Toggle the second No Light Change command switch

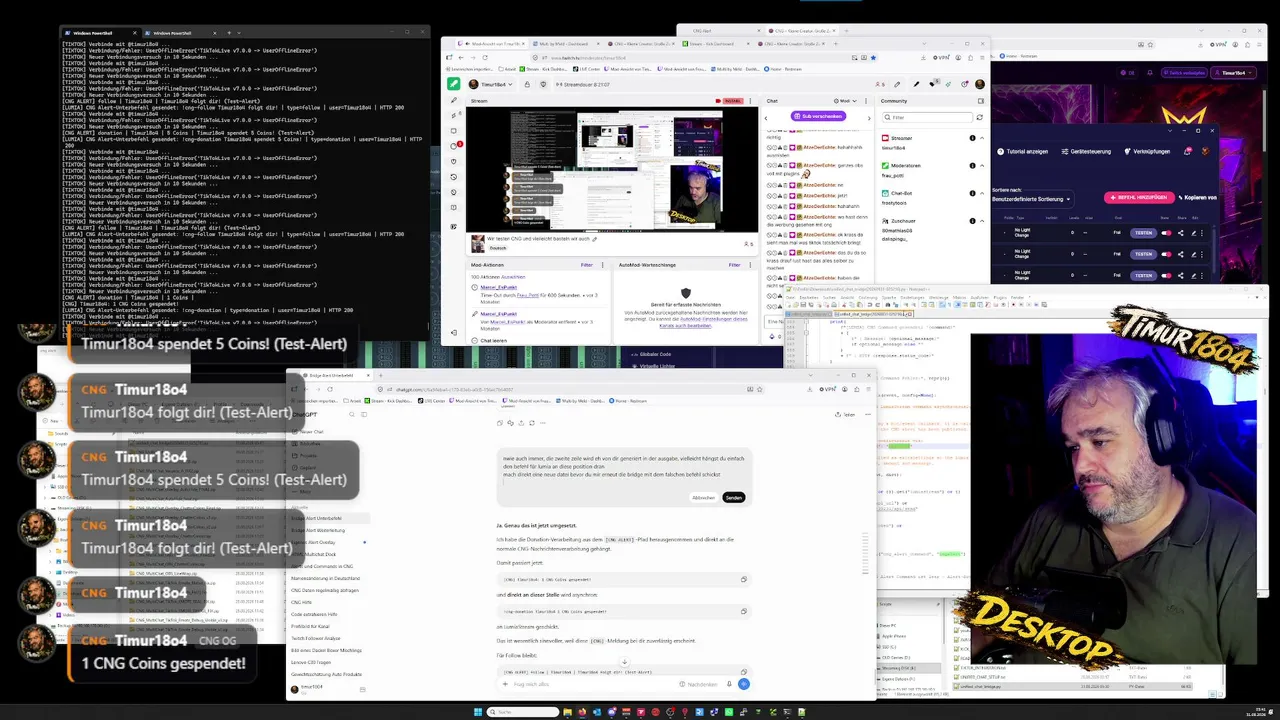1165,254
